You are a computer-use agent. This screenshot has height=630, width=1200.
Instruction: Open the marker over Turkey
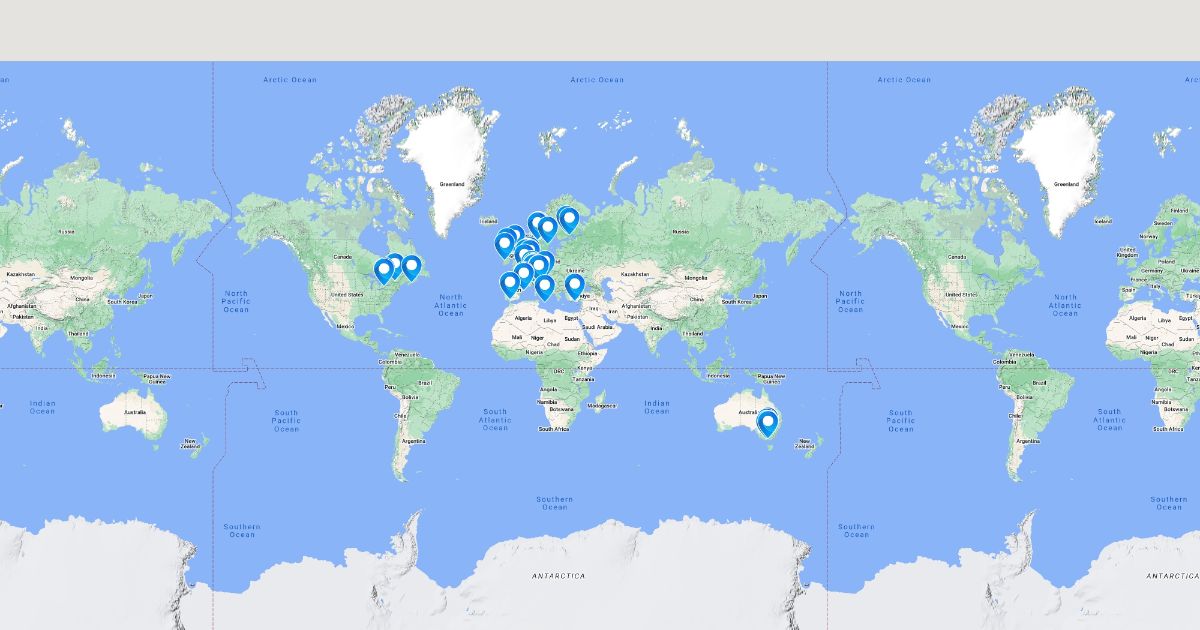pos(574,286)
